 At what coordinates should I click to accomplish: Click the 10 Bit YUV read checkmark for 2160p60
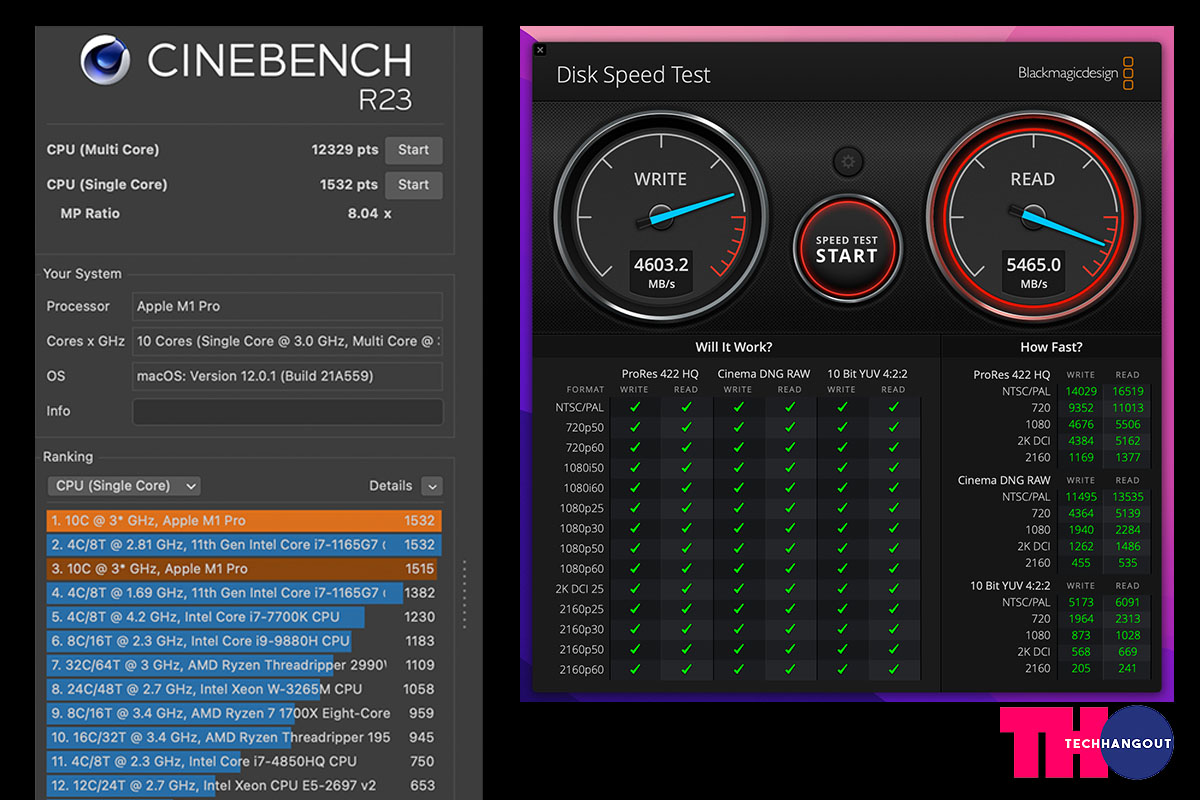point(894,670)
